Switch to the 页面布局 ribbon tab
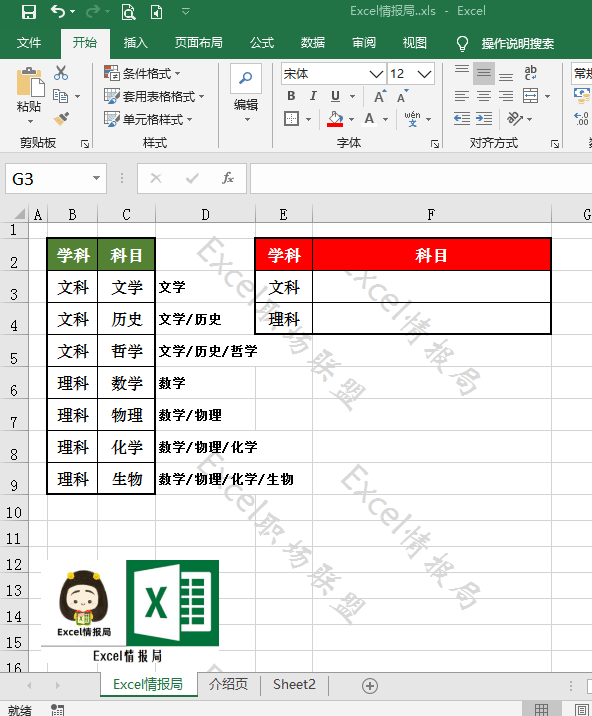The height and width of the screenshot is (716, 592). click(199, 43)
